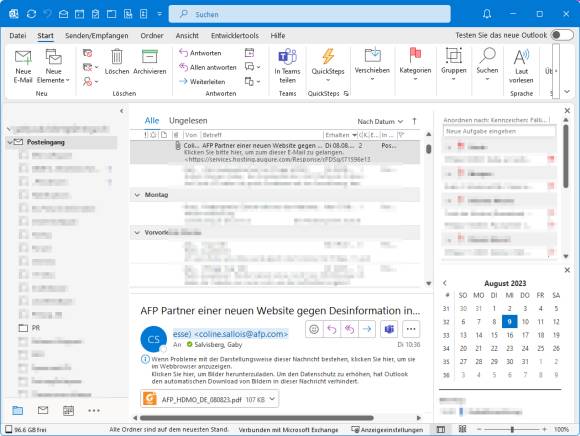Filter by Ungelesen messages
The width and height of the screenshot is (580, 436).
[188, 121]
